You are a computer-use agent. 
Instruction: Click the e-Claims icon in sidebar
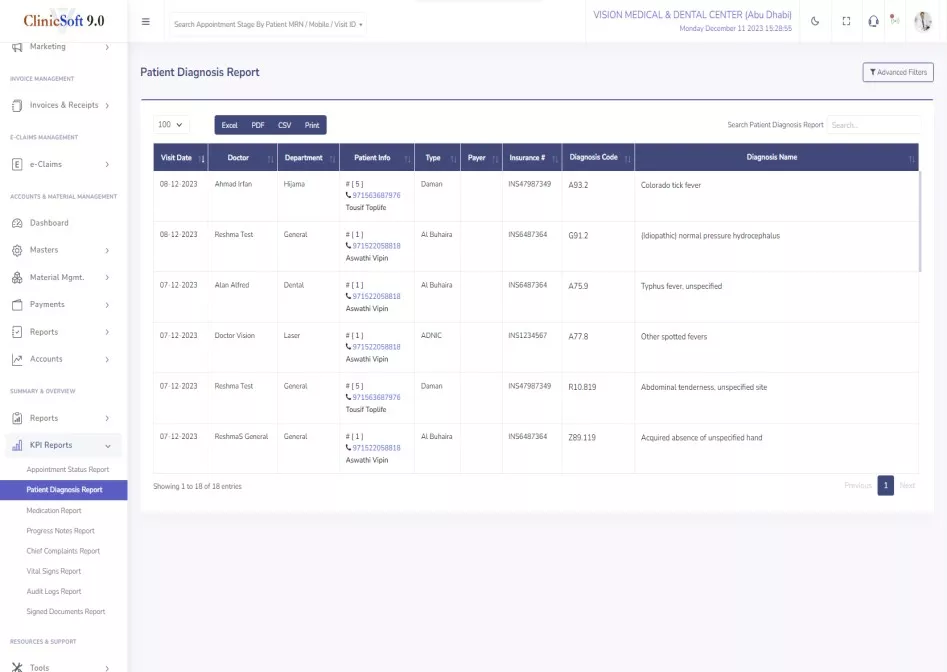pyautogui.click(x=17, y=164)
